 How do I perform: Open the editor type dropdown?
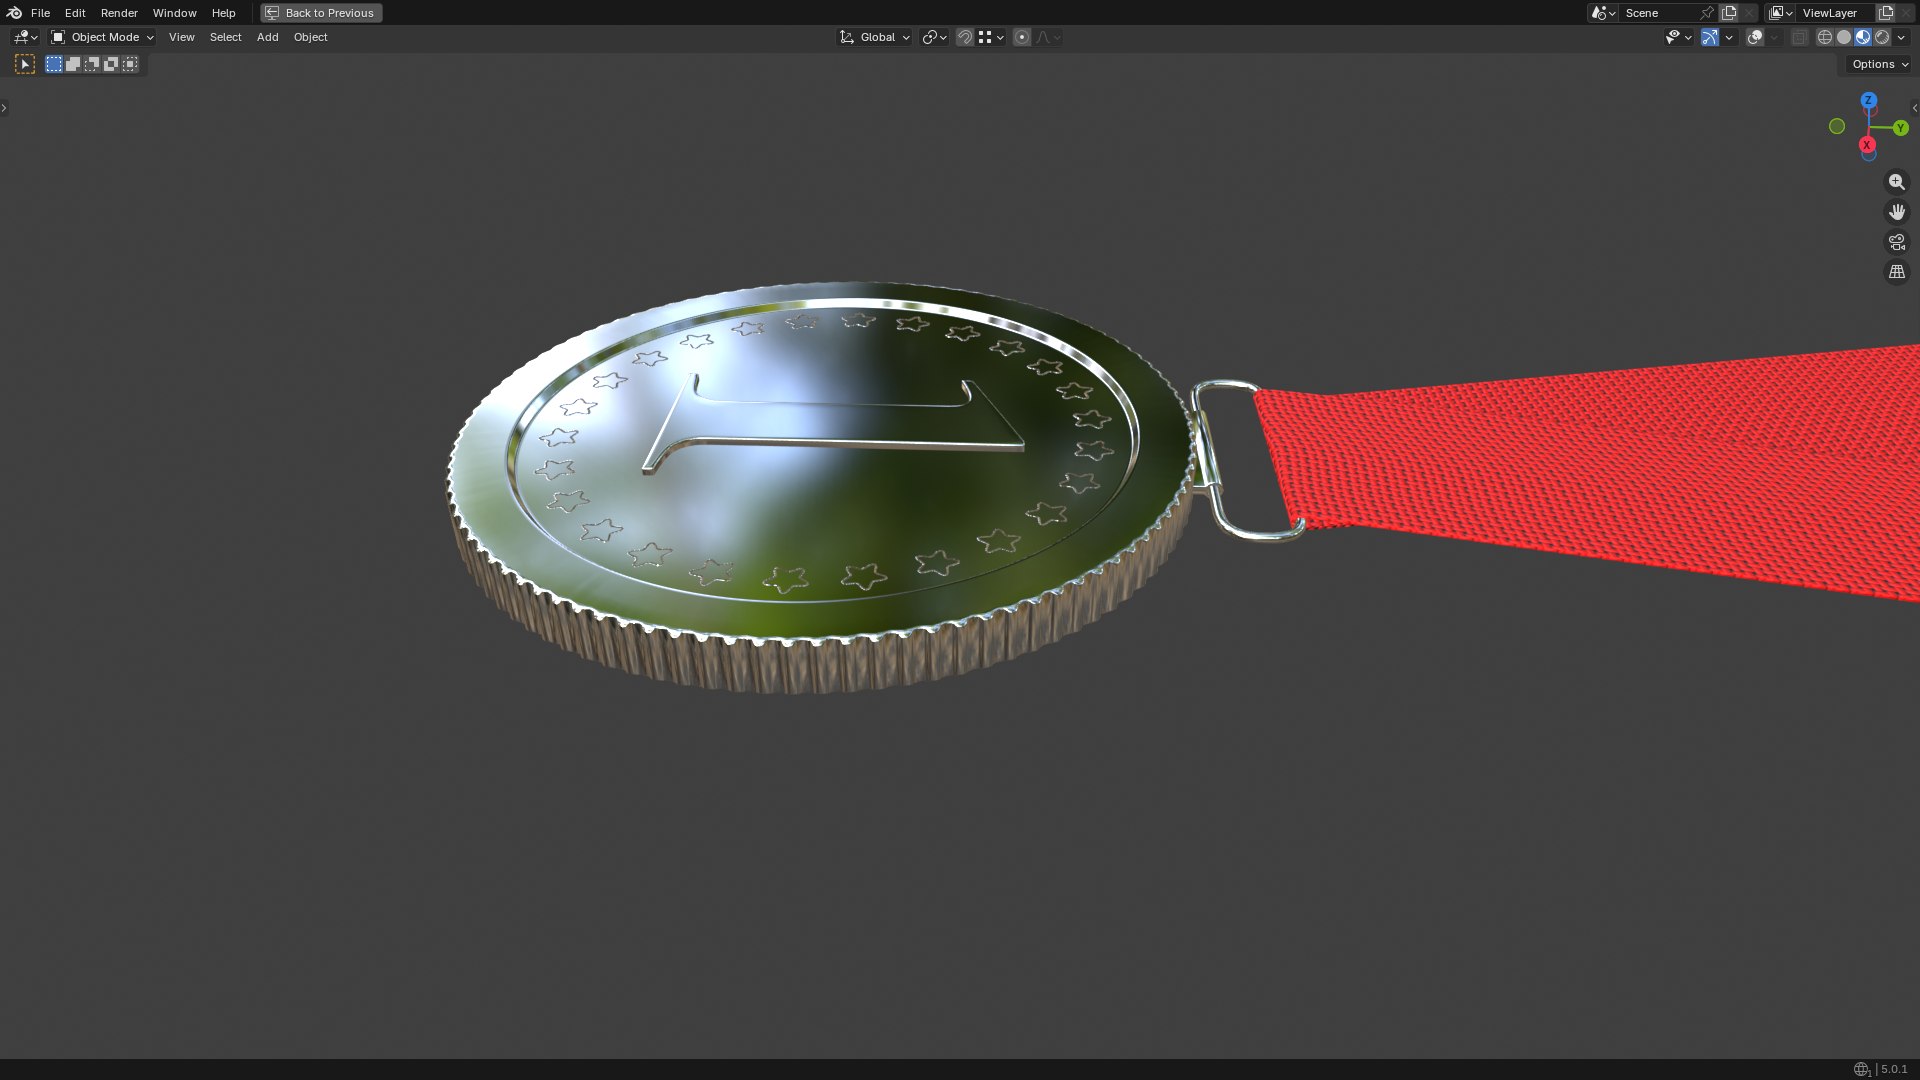point(25,37)
